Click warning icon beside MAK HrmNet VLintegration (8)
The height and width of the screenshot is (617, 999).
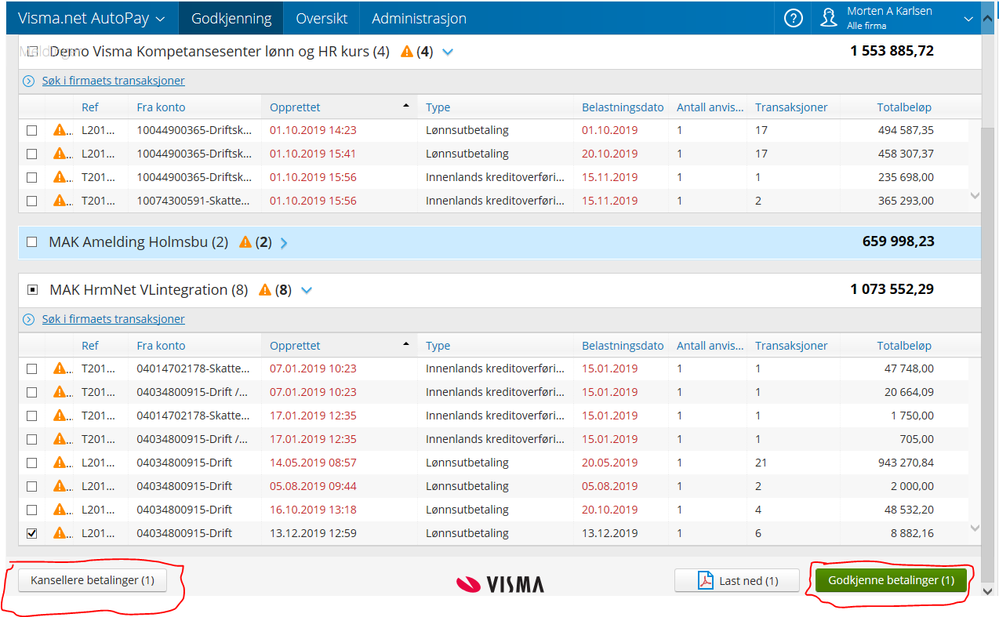[x=265, y=290]
